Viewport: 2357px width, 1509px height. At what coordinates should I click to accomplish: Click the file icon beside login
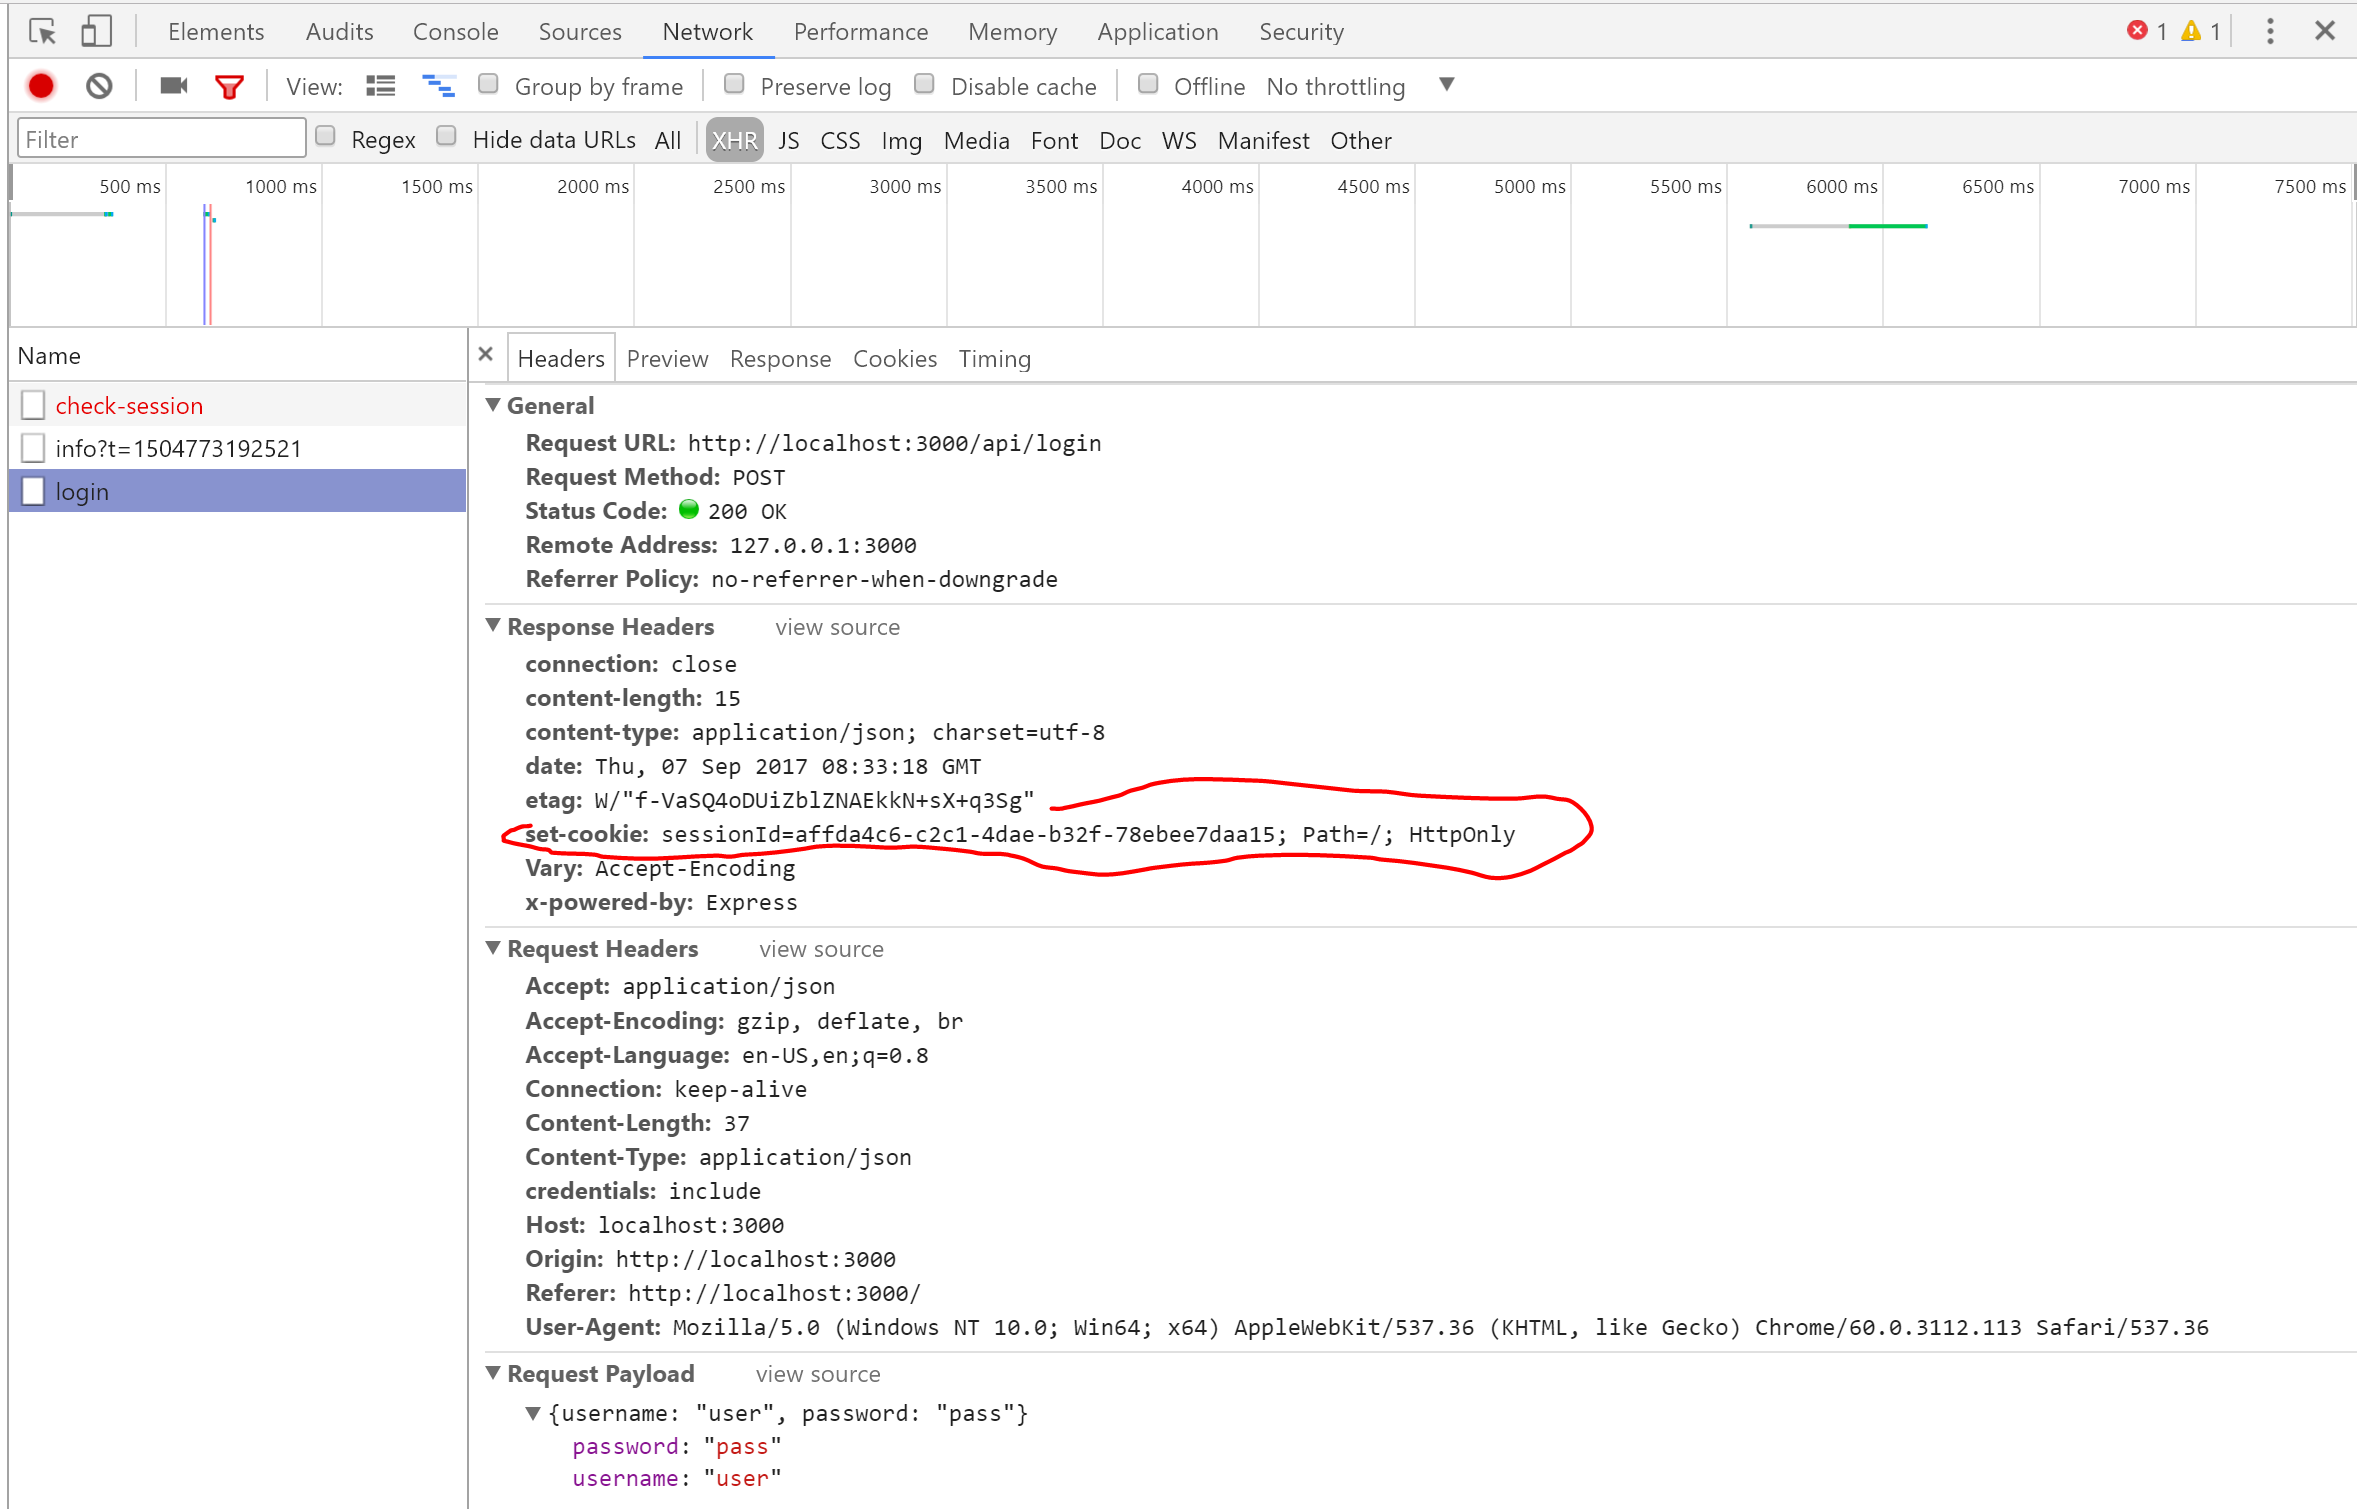(x=33, y=491)
